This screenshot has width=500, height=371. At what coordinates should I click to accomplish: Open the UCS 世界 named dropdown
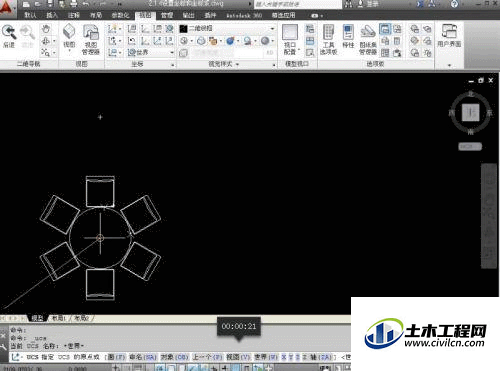click(152, 52)
